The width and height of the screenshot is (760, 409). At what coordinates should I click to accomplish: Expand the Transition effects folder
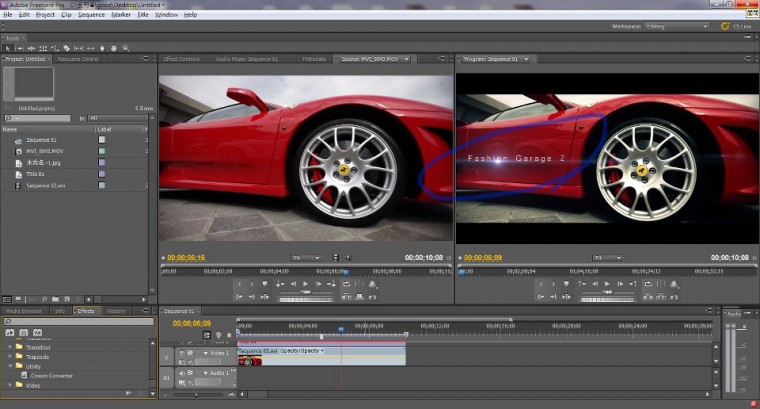click(10, 347)
